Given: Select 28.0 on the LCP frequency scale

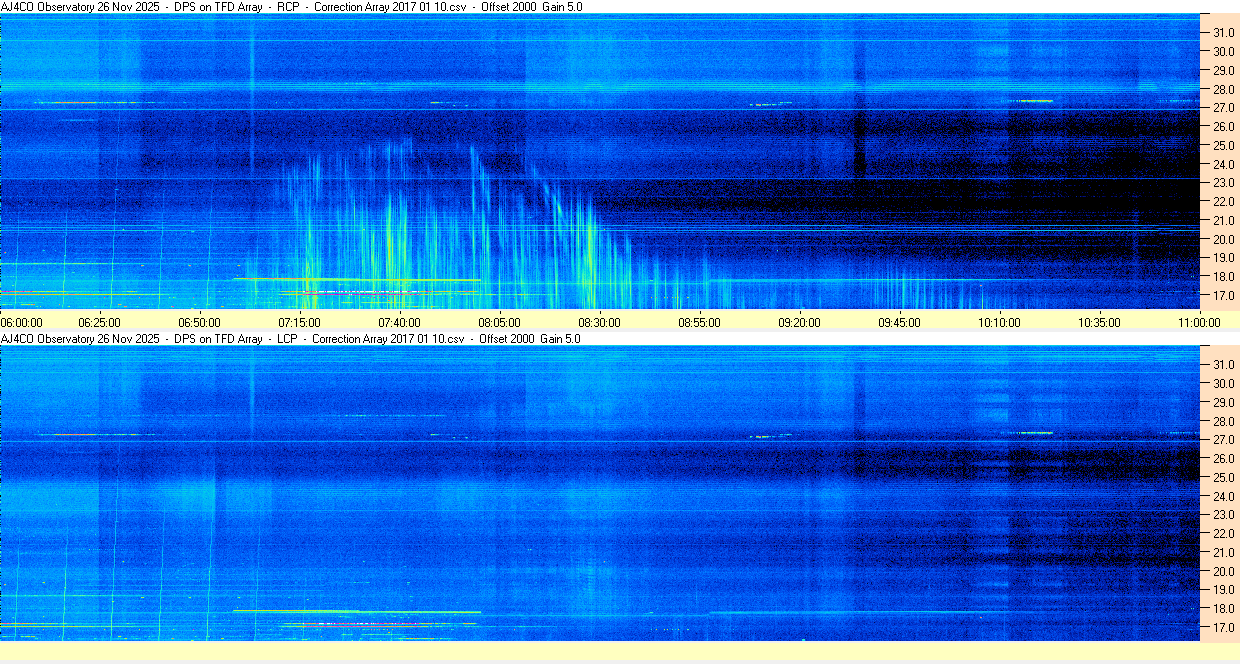Looking at the screenshot, I should [1223, 422].
